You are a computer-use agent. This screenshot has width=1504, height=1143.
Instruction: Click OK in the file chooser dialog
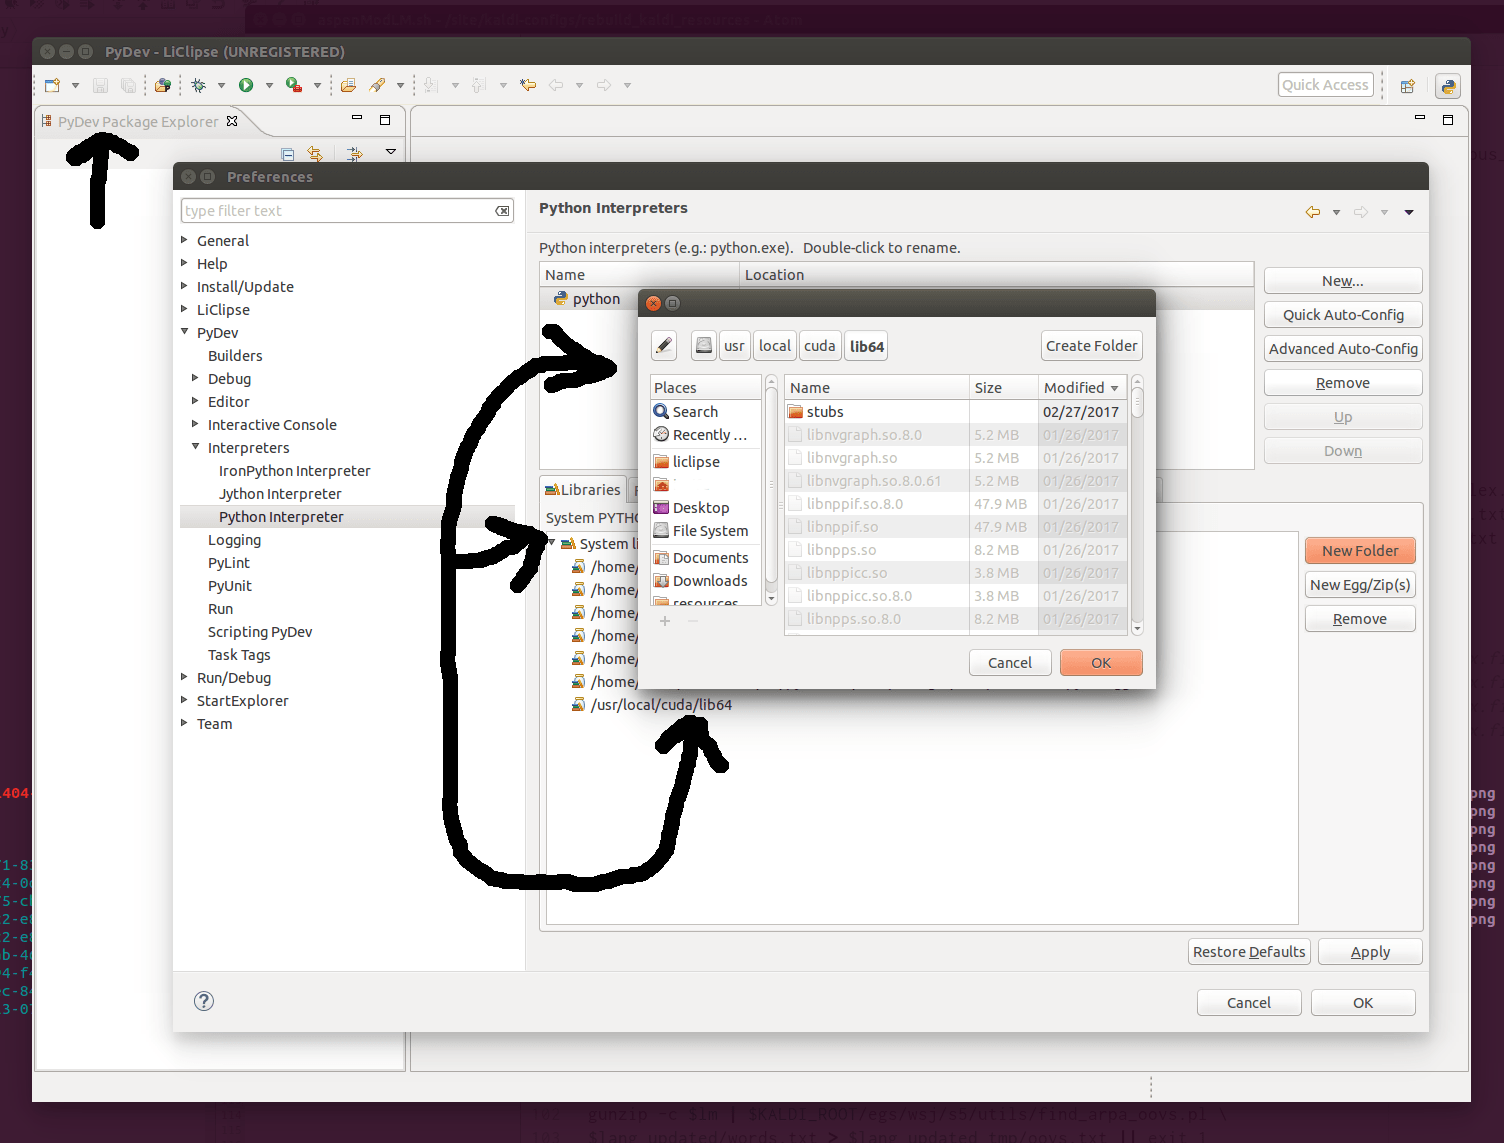1101,663
